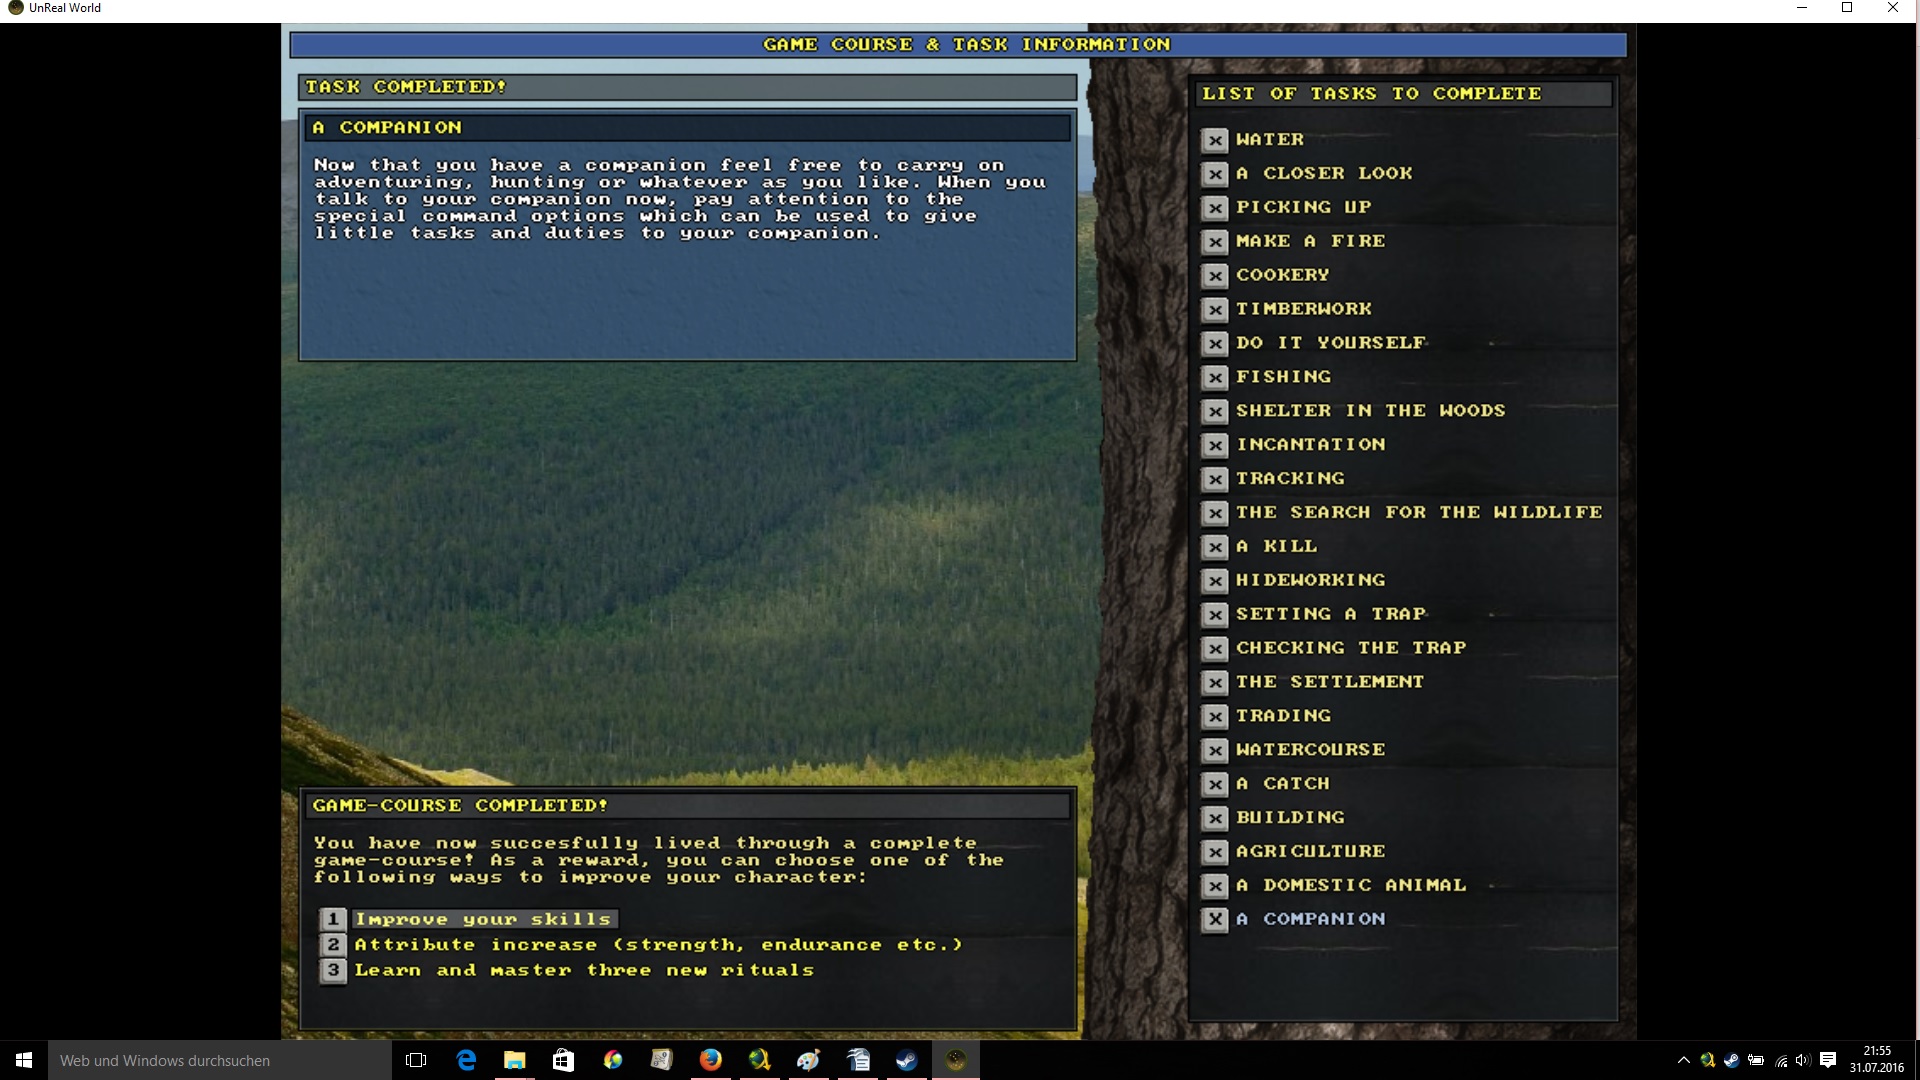Click the Windows search box
1920x1080 pixels.
coord(220,1060)
